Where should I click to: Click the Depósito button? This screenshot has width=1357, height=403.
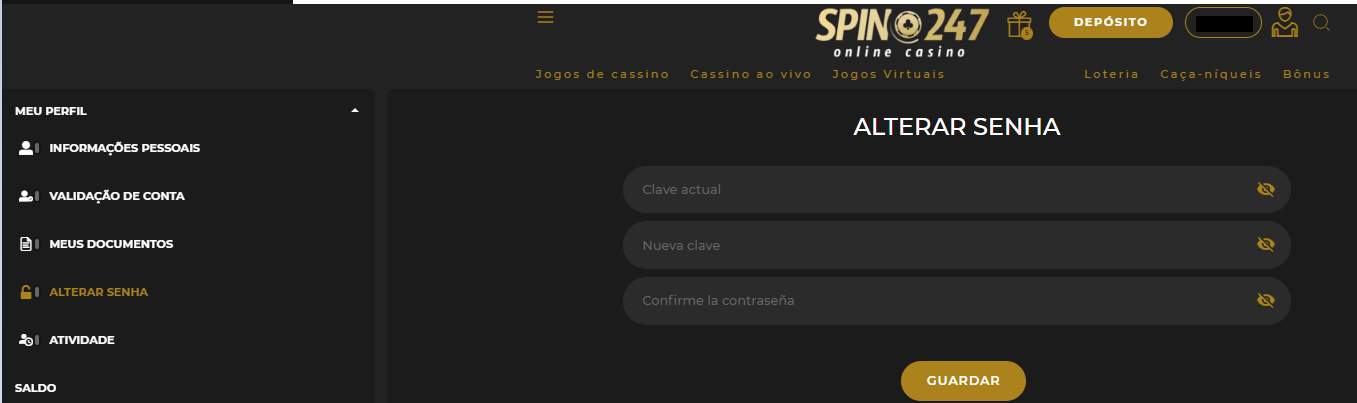tap(1110, 22)
